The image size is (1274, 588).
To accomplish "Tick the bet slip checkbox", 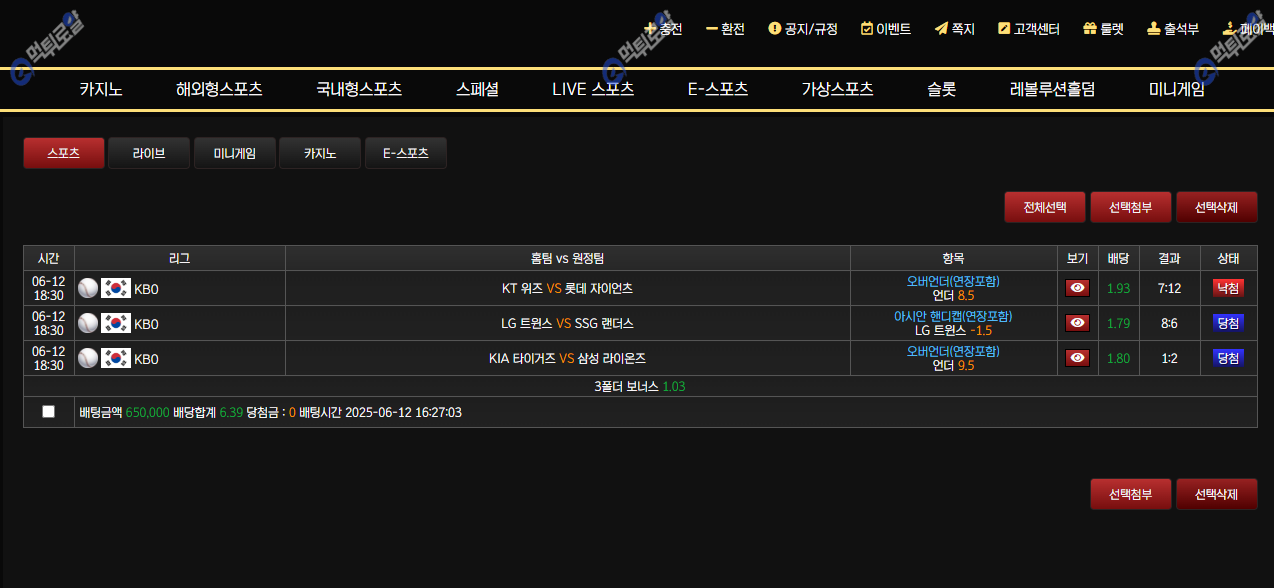I will pos(49,412).
